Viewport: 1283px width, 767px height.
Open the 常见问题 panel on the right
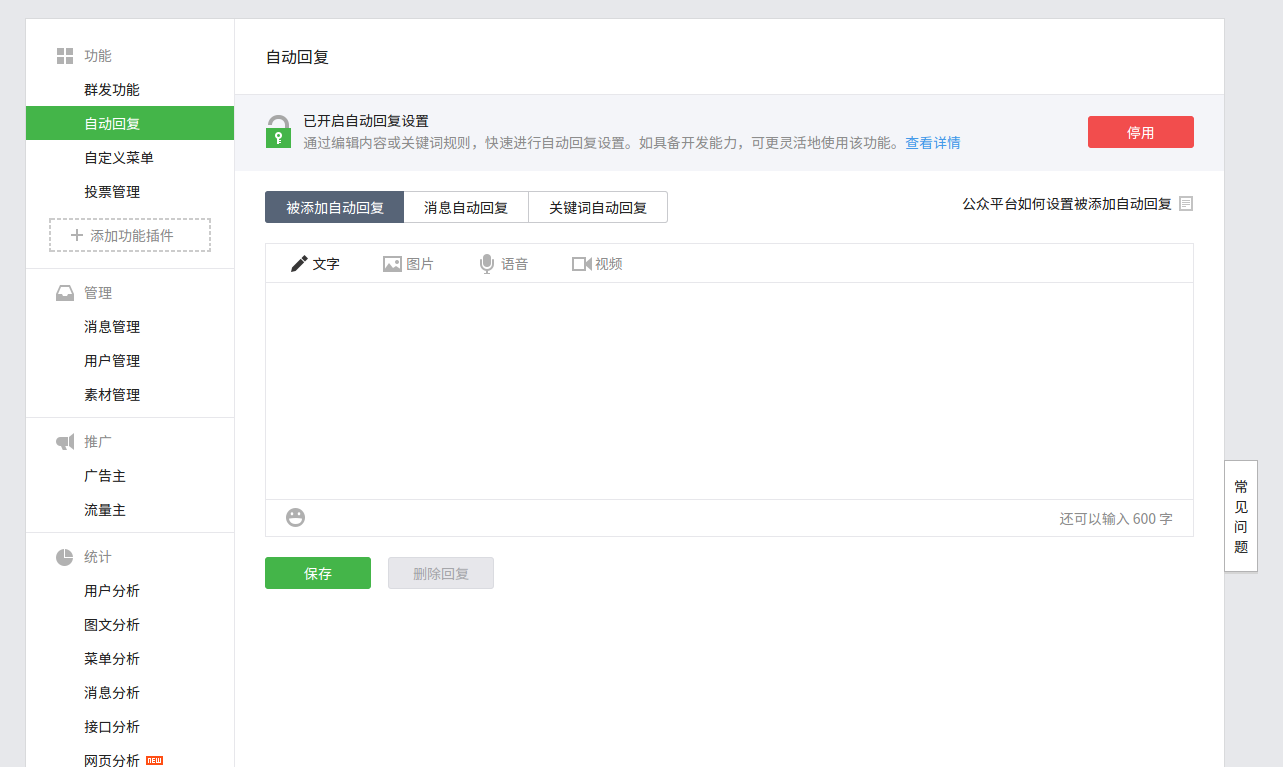tap(1240, 518)
